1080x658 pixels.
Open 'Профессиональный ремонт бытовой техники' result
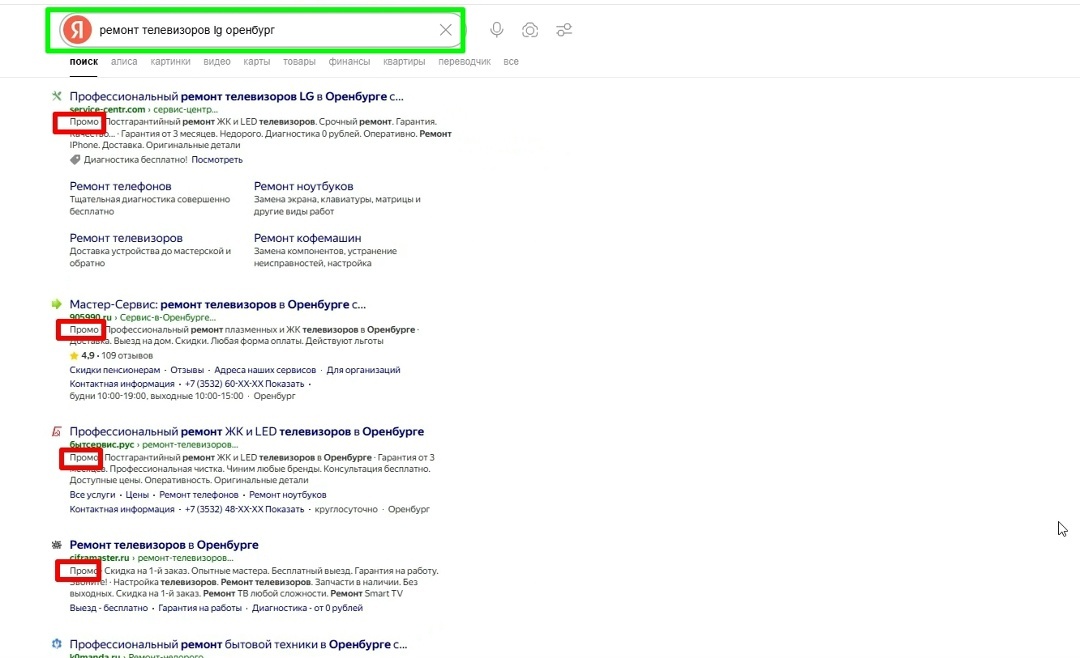[238, 644]
